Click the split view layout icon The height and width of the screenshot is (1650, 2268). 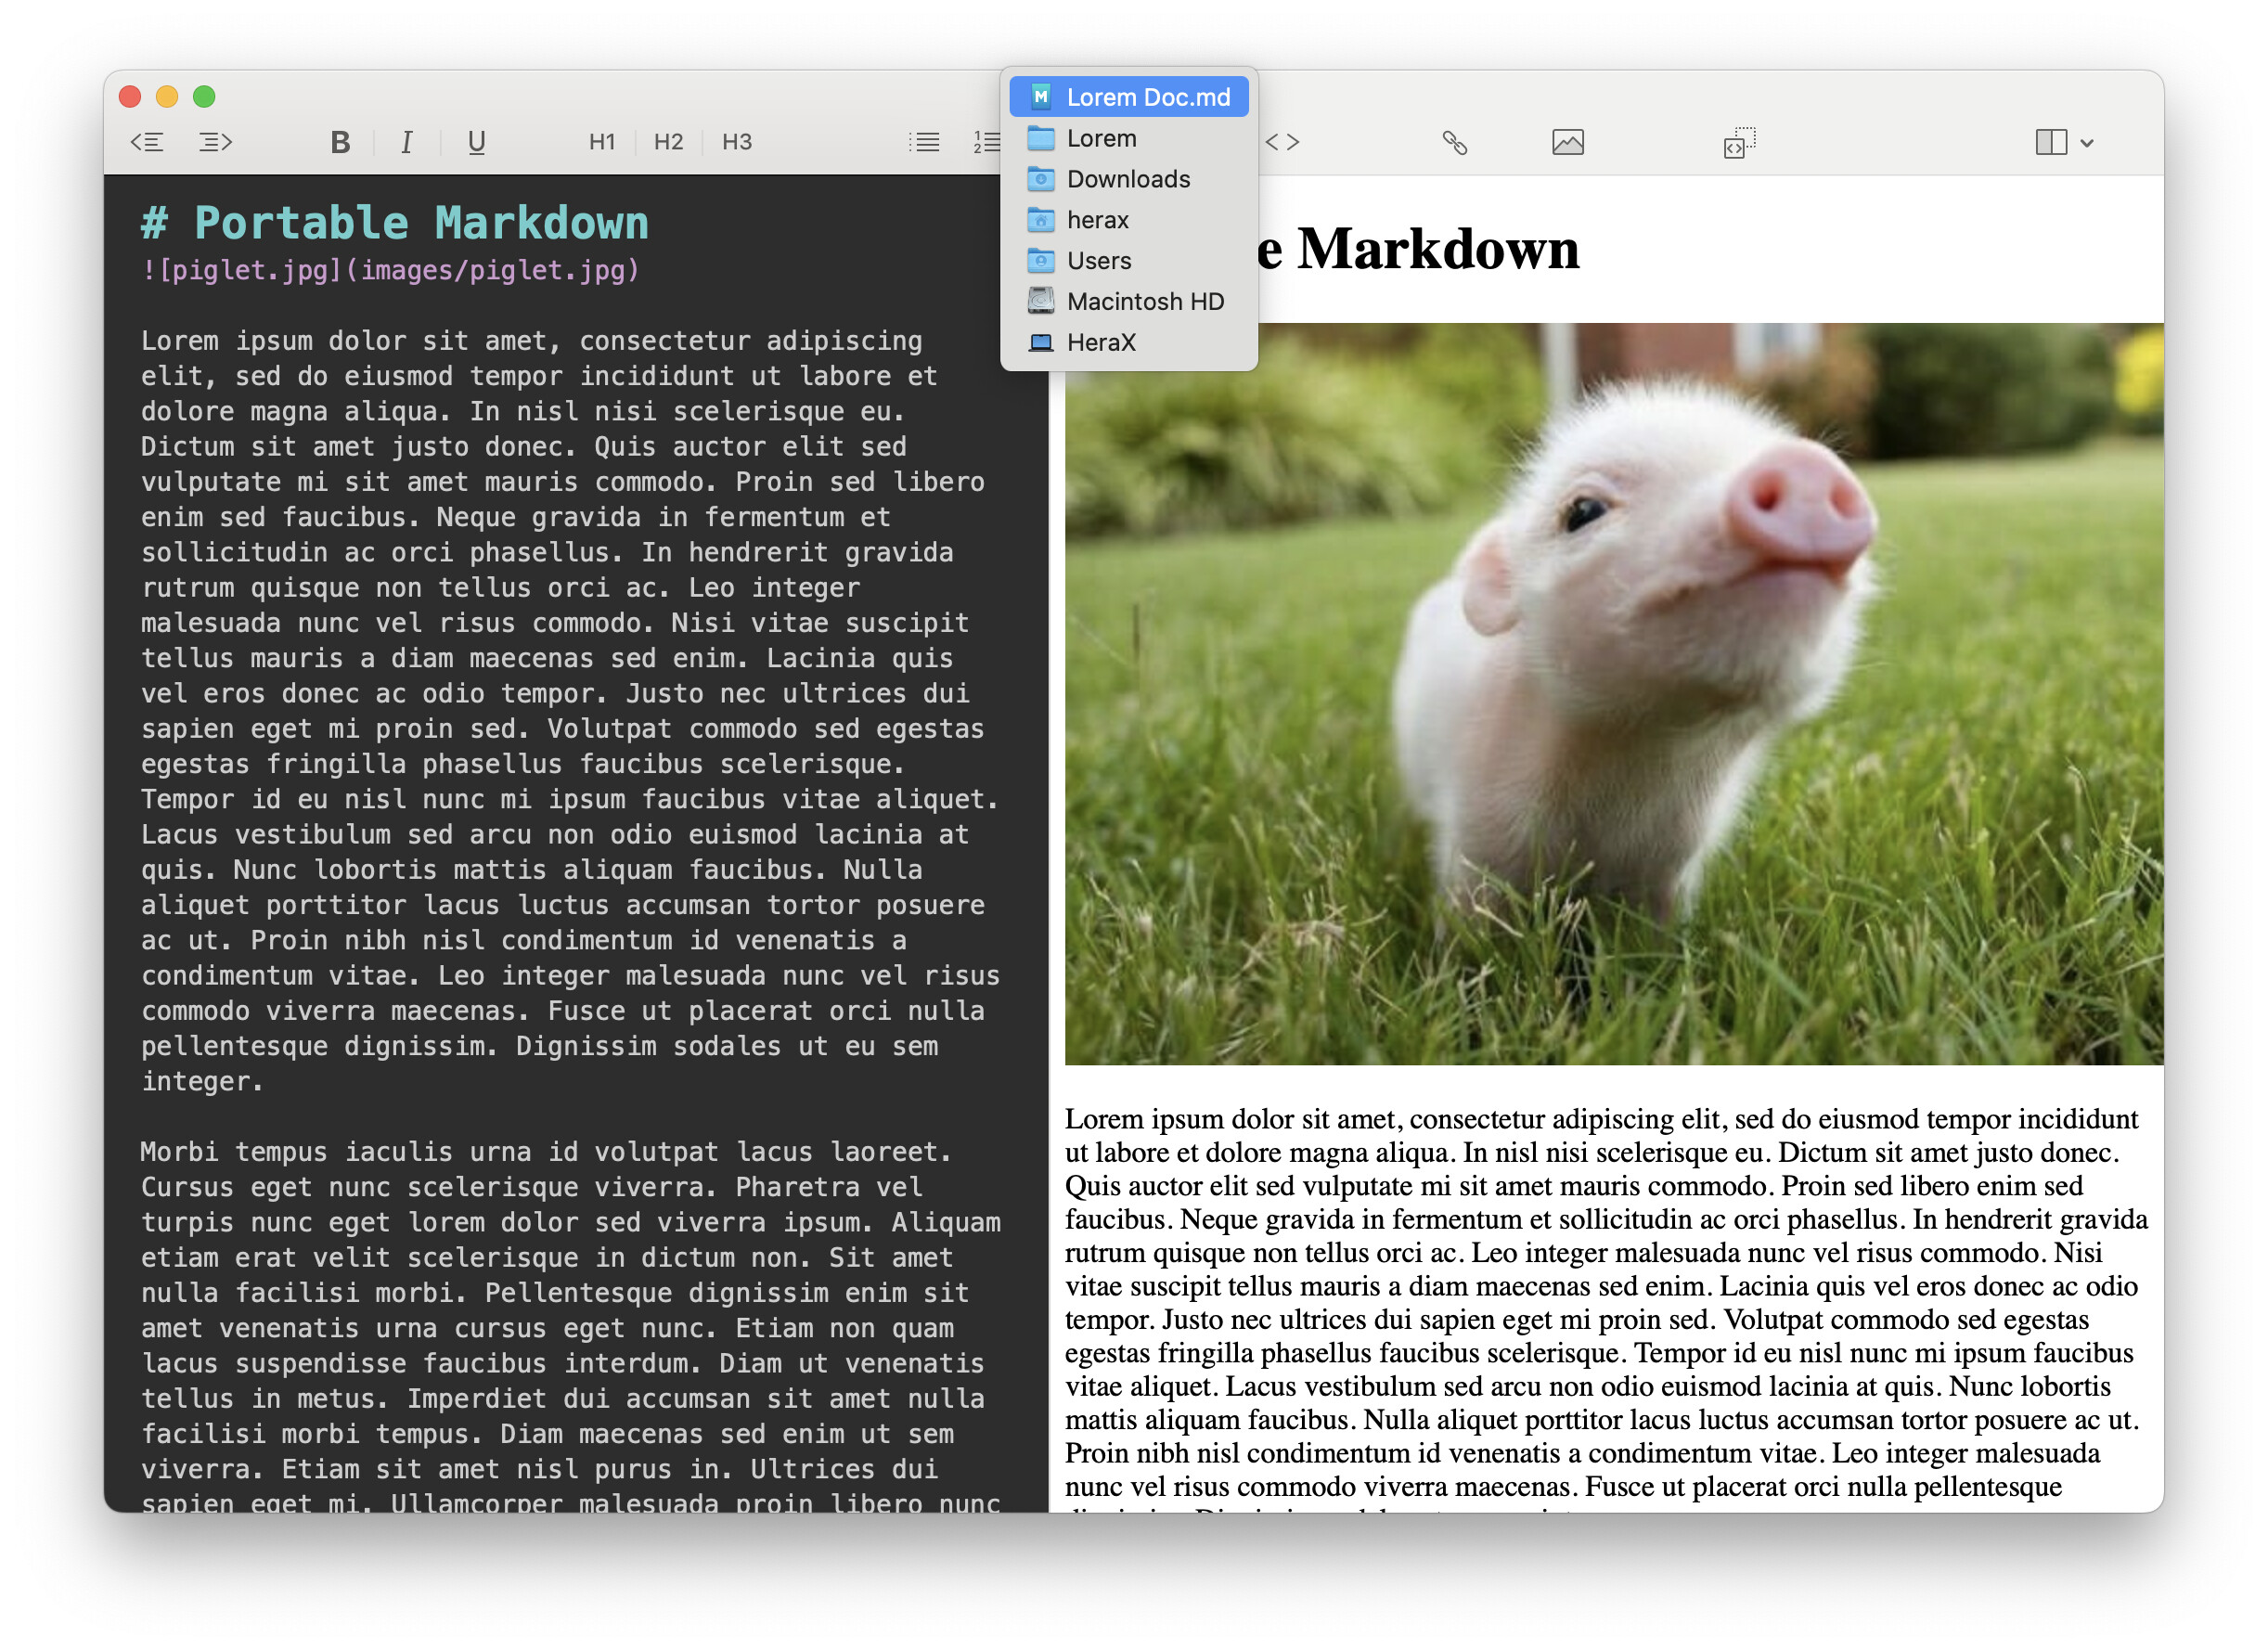(2050, 142)
